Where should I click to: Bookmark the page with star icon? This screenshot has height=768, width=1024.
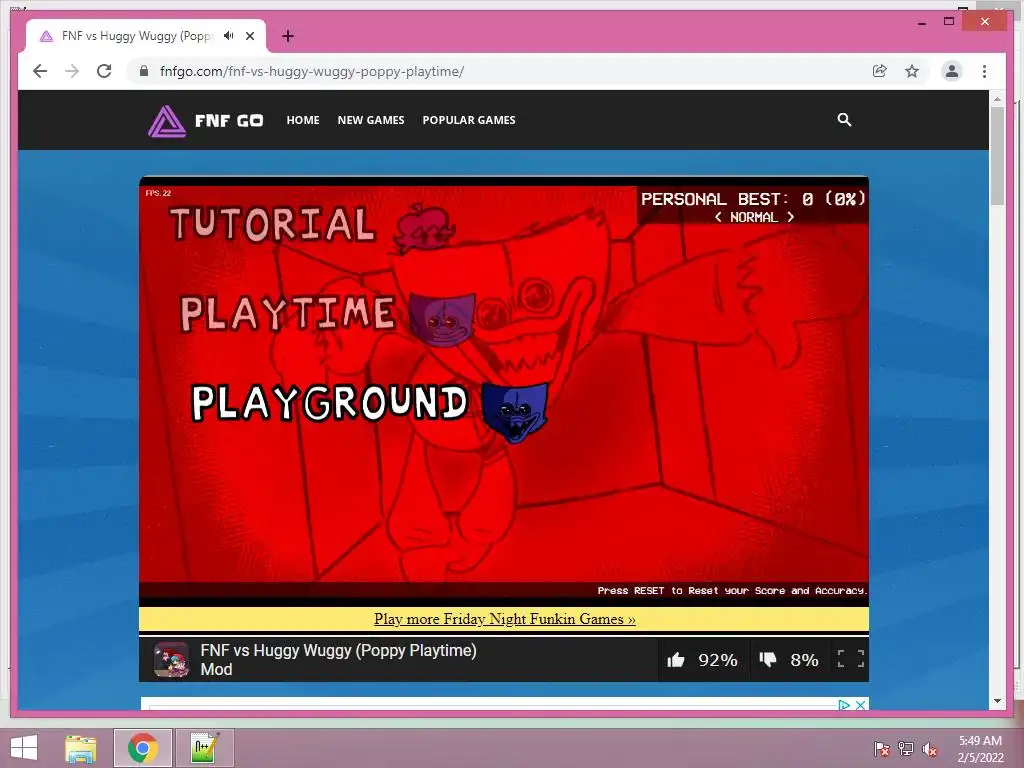pos(912,71)
